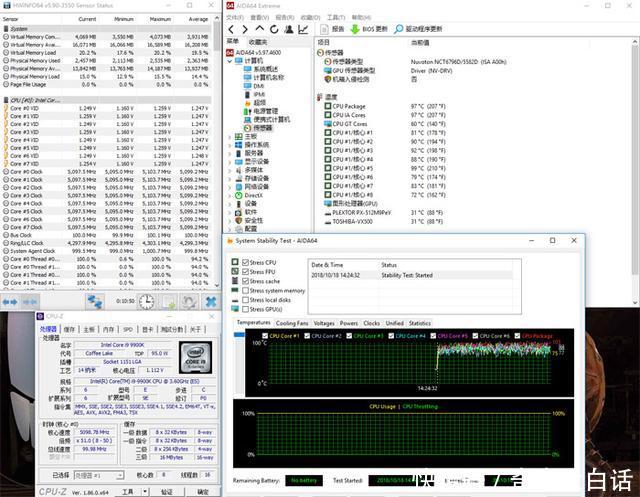Expand the 多媒体 tree node

[x=230, y=170]
